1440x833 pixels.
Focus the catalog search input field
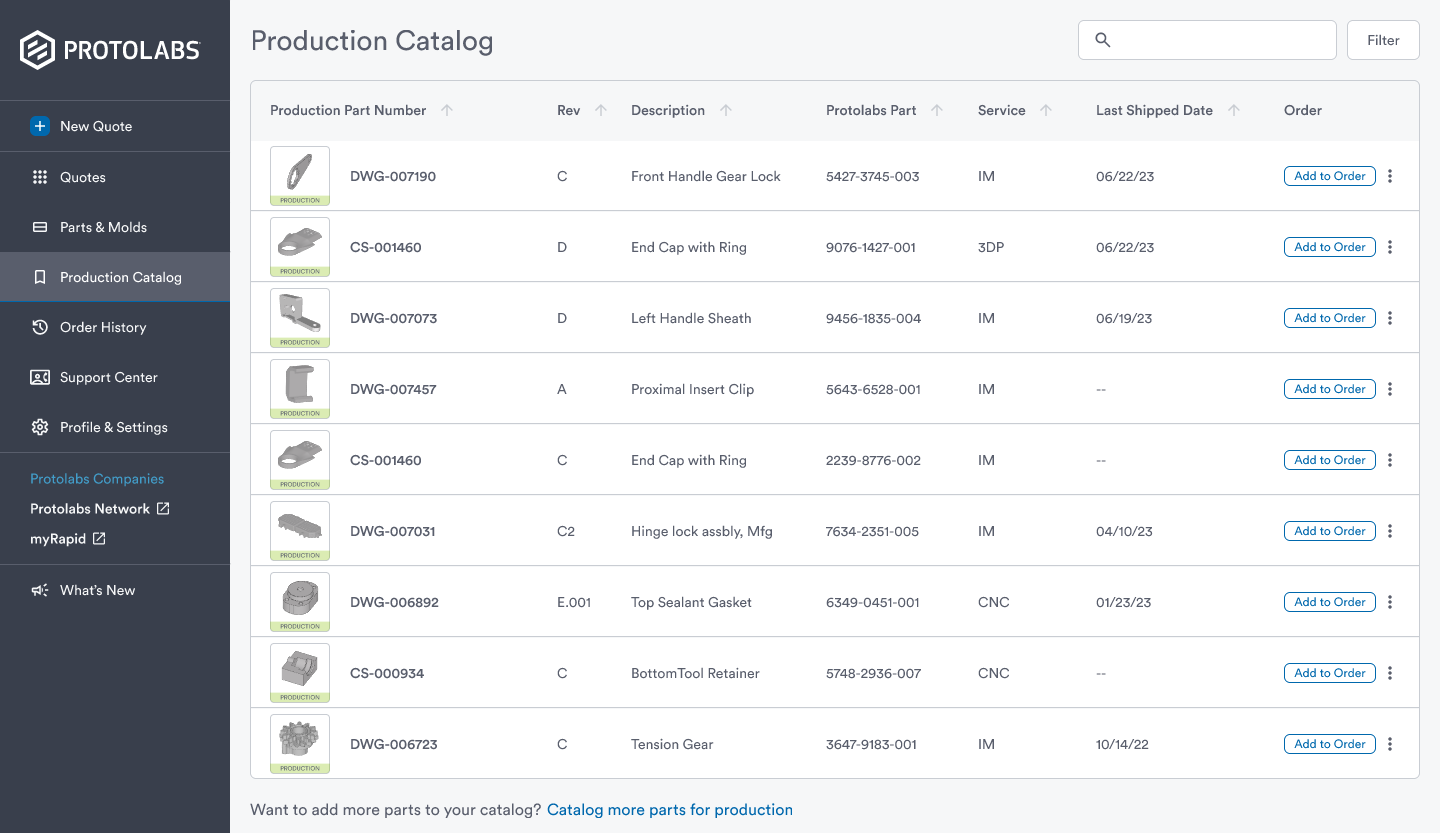pyautogui.click(x=1220, y=40)
